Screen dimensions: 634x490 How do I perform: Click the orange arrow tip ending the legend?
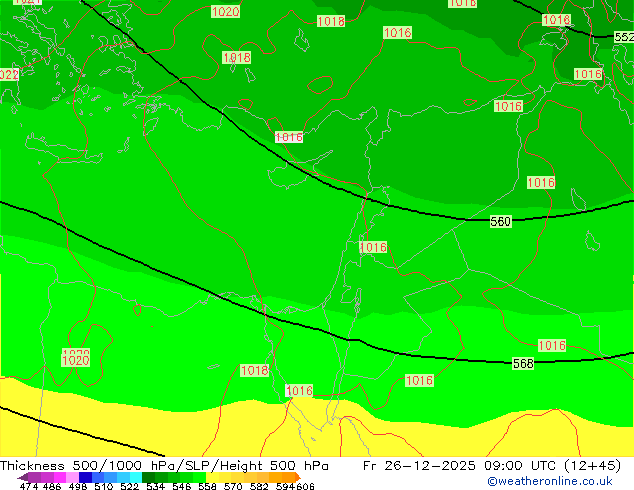click(298, 477)
